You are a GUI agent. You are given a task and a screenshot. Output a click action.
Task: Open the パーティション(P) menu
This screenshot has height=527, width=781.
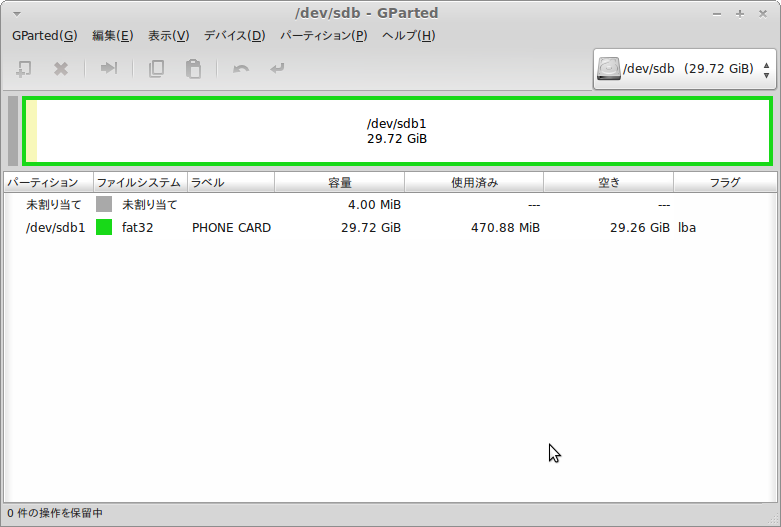(x=324, y=36)
